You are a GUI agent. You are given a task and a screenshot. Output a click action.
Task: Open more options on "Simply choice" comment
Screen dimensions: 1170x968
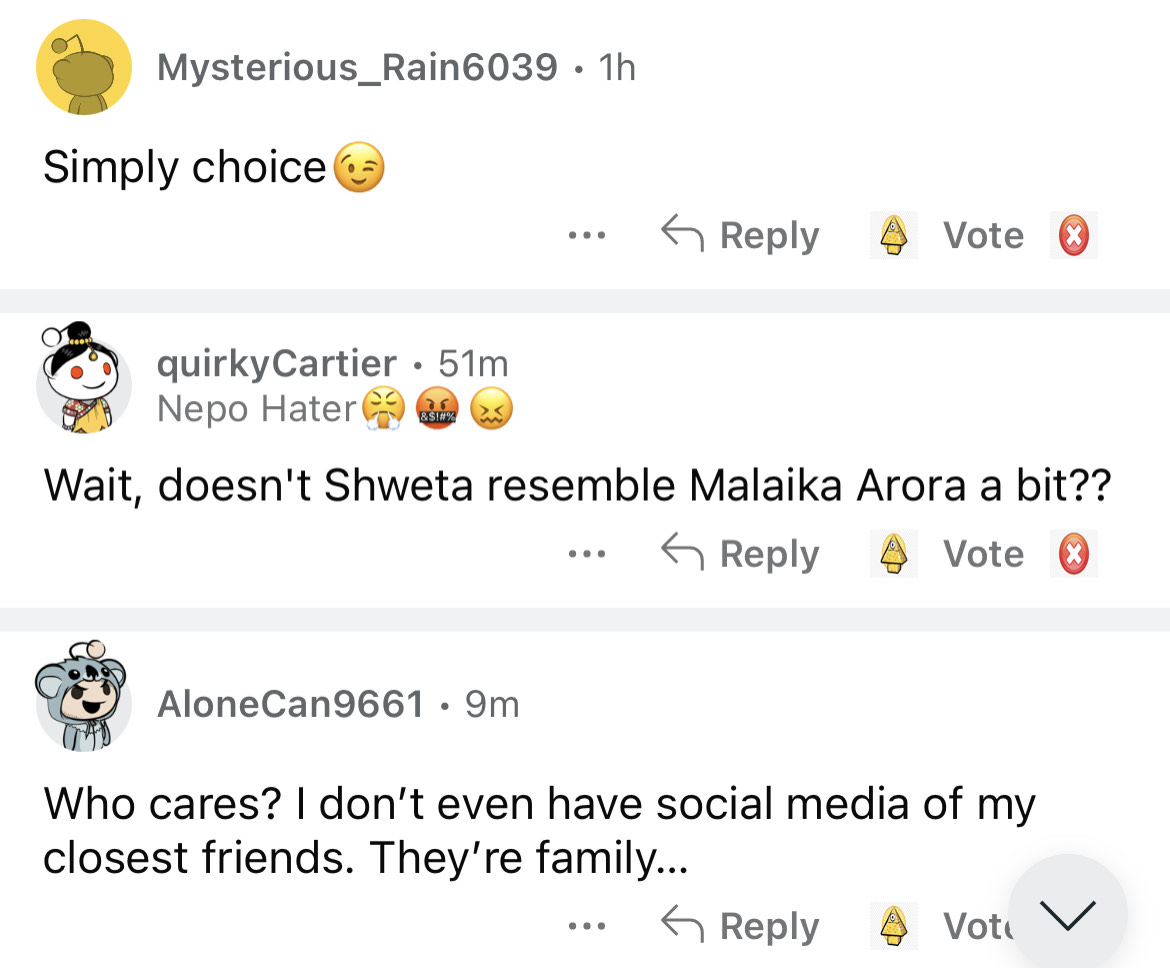[x=586, y=237]
